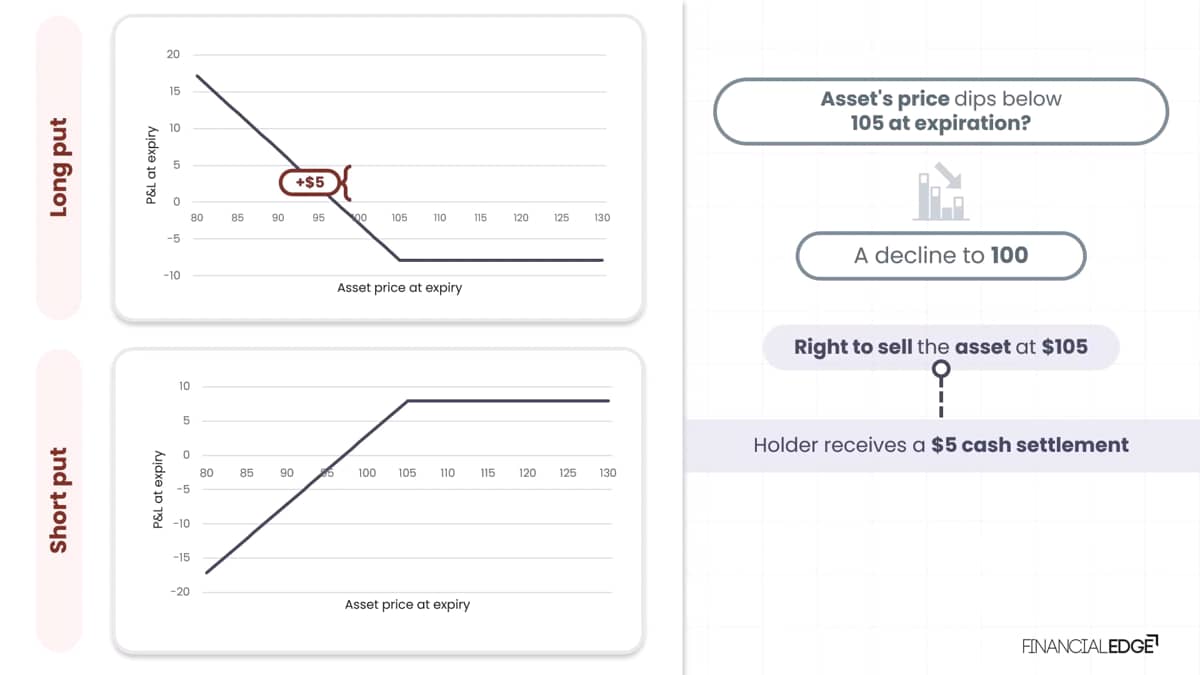Select the Short put vertical label
The width and height of the screenshot is (1200, 675).
[58, 499]
